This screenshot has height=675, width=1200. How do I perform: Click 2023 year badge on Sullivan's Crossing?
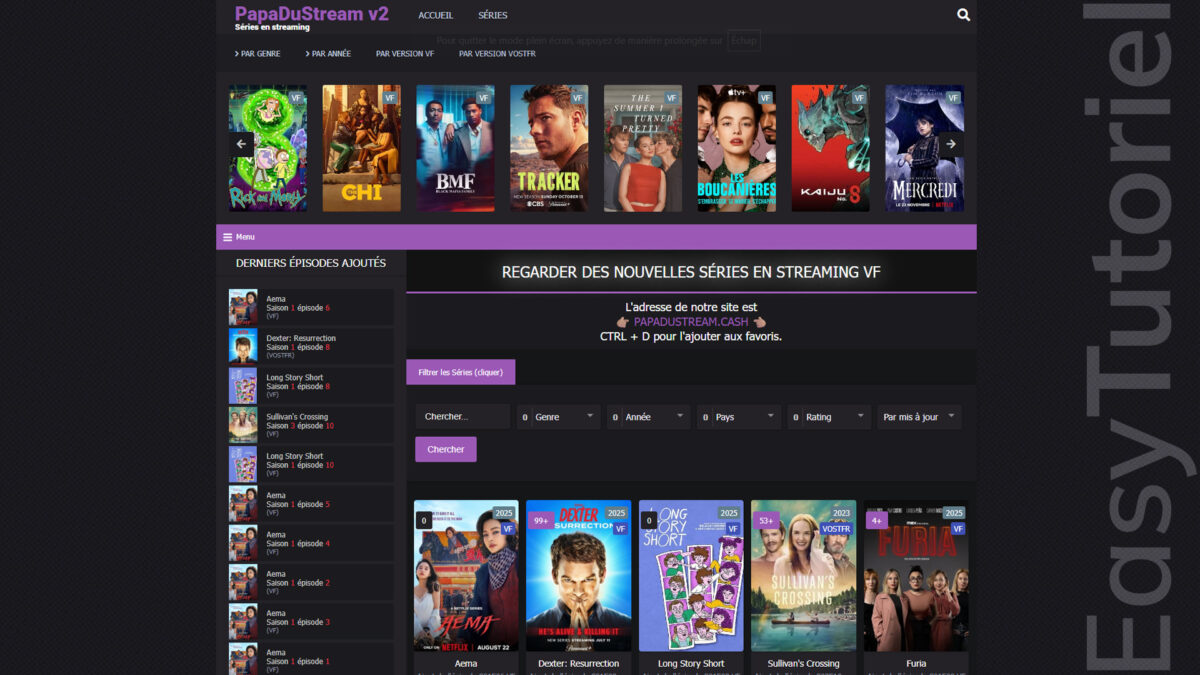point(841,513)
